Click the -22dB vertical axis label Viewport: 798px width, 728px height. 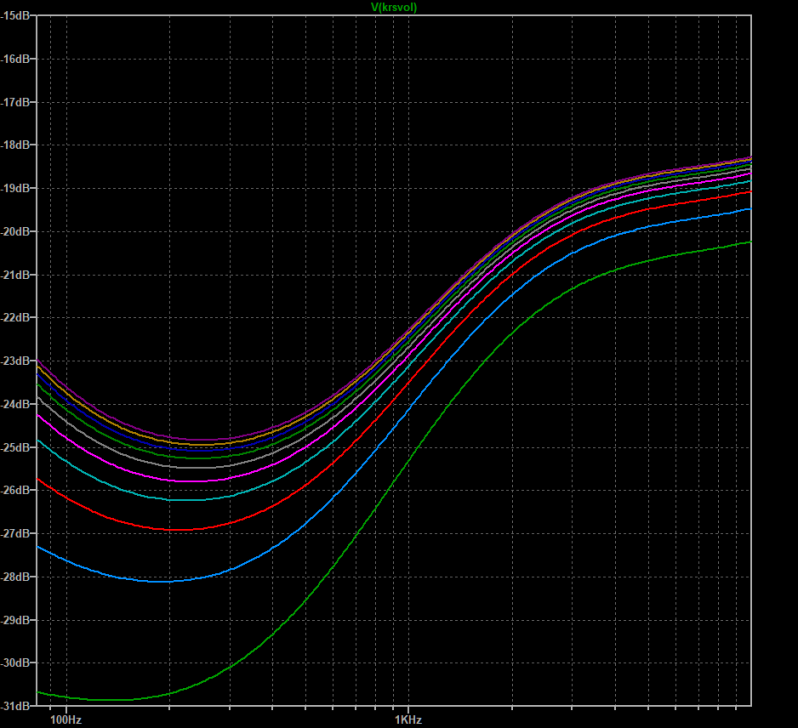[20, 318]
